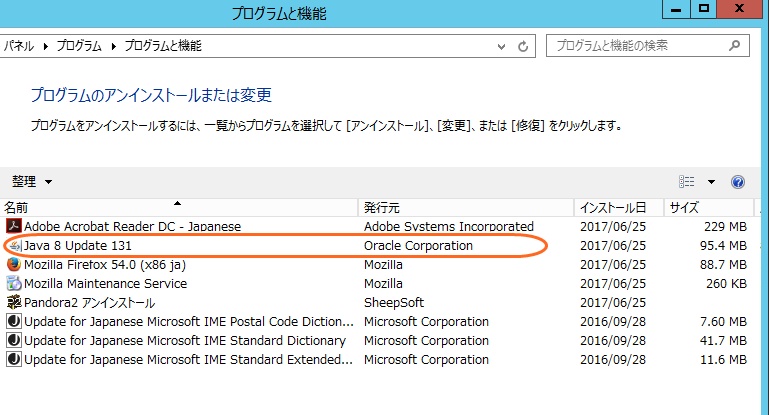Minimize the プログラムと機能 window

point(676,9)
